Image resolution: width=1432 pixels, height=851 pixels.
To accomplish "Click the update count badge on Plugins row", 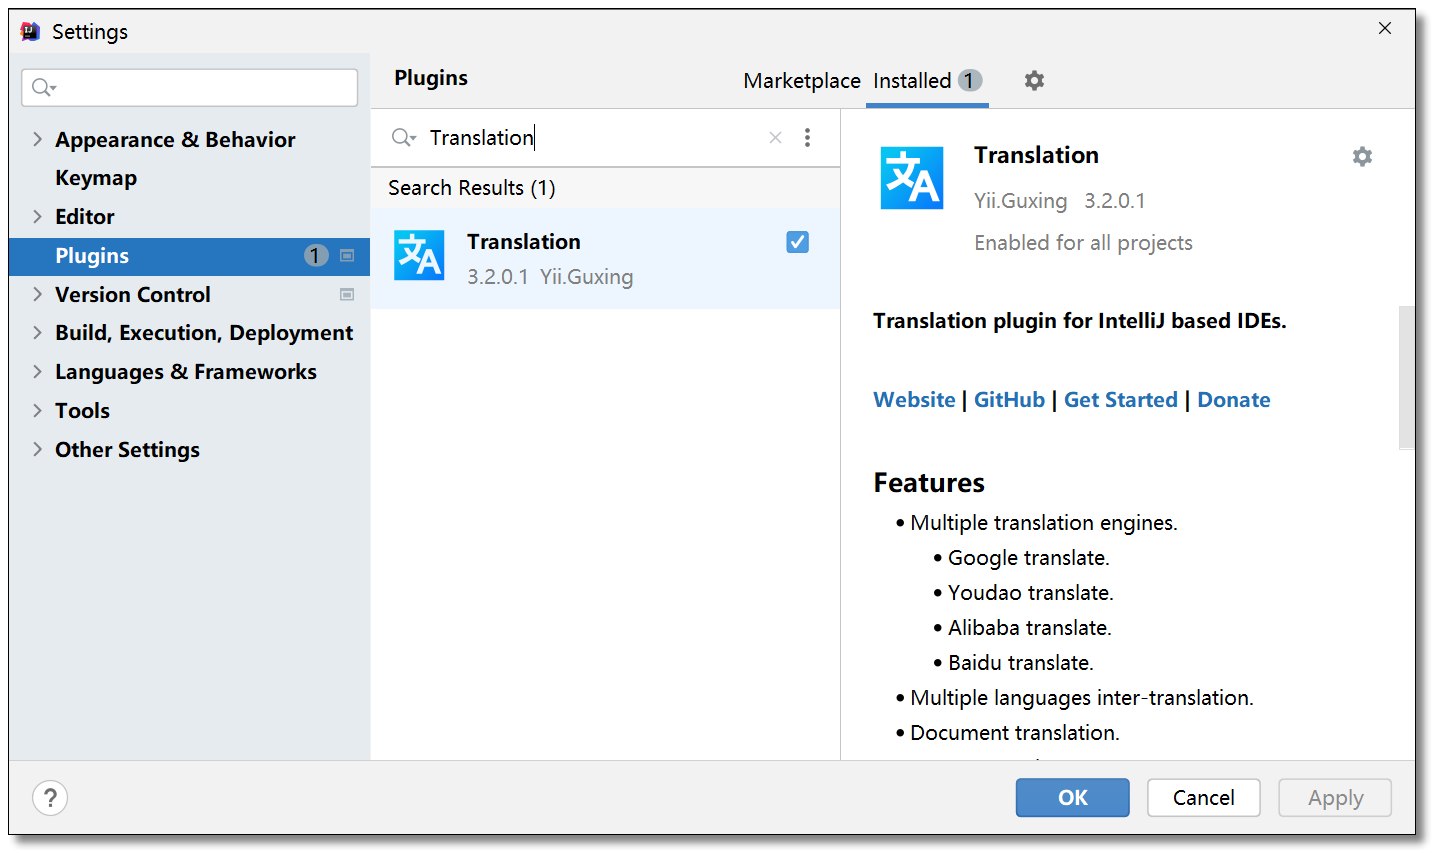I will tap(315, 256).
